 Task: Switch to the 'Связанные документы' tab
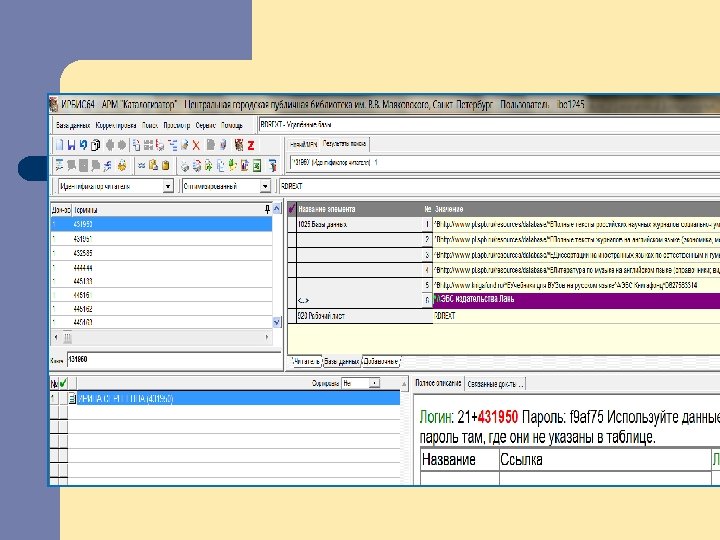(x=495, y=384)
